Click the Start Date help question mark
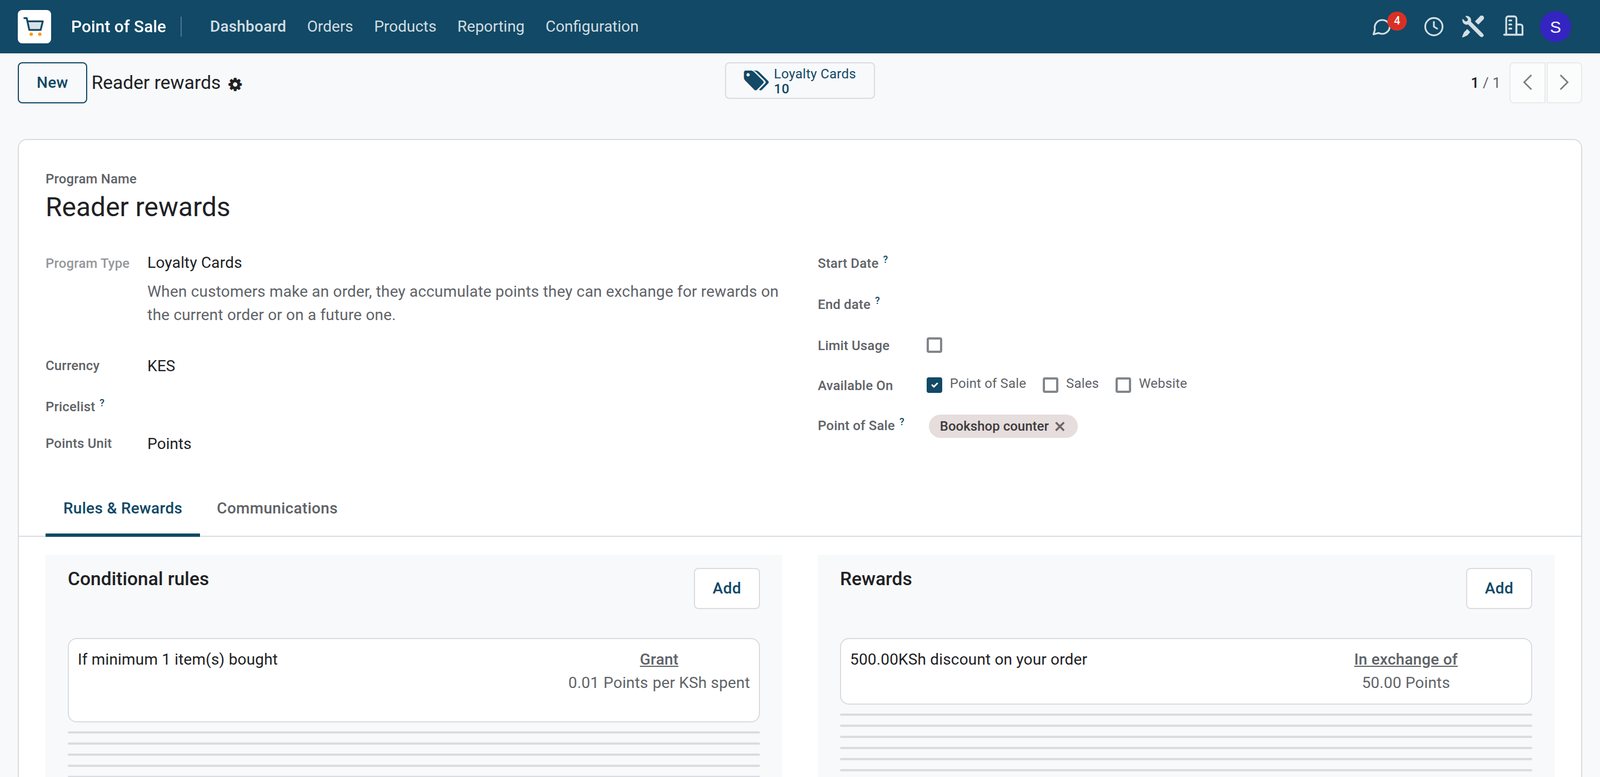This screenshot has width=1600, height=777. click(885, 260)
